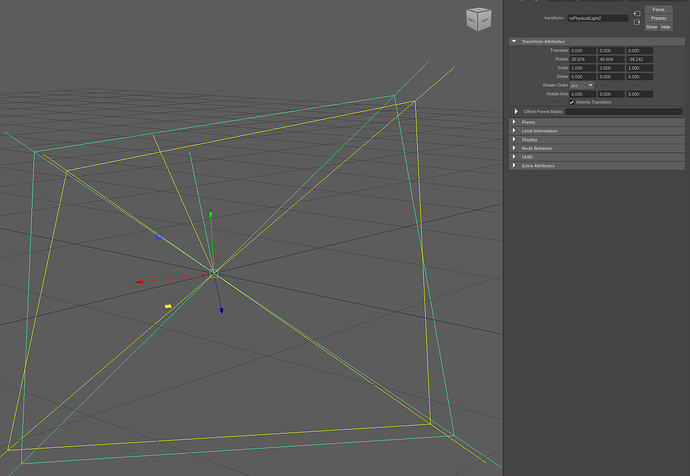The width and height of the screenshot is (690, 476).
Task: Click the transform name field rsPhysicalLight2
Action: click(597, 18)
